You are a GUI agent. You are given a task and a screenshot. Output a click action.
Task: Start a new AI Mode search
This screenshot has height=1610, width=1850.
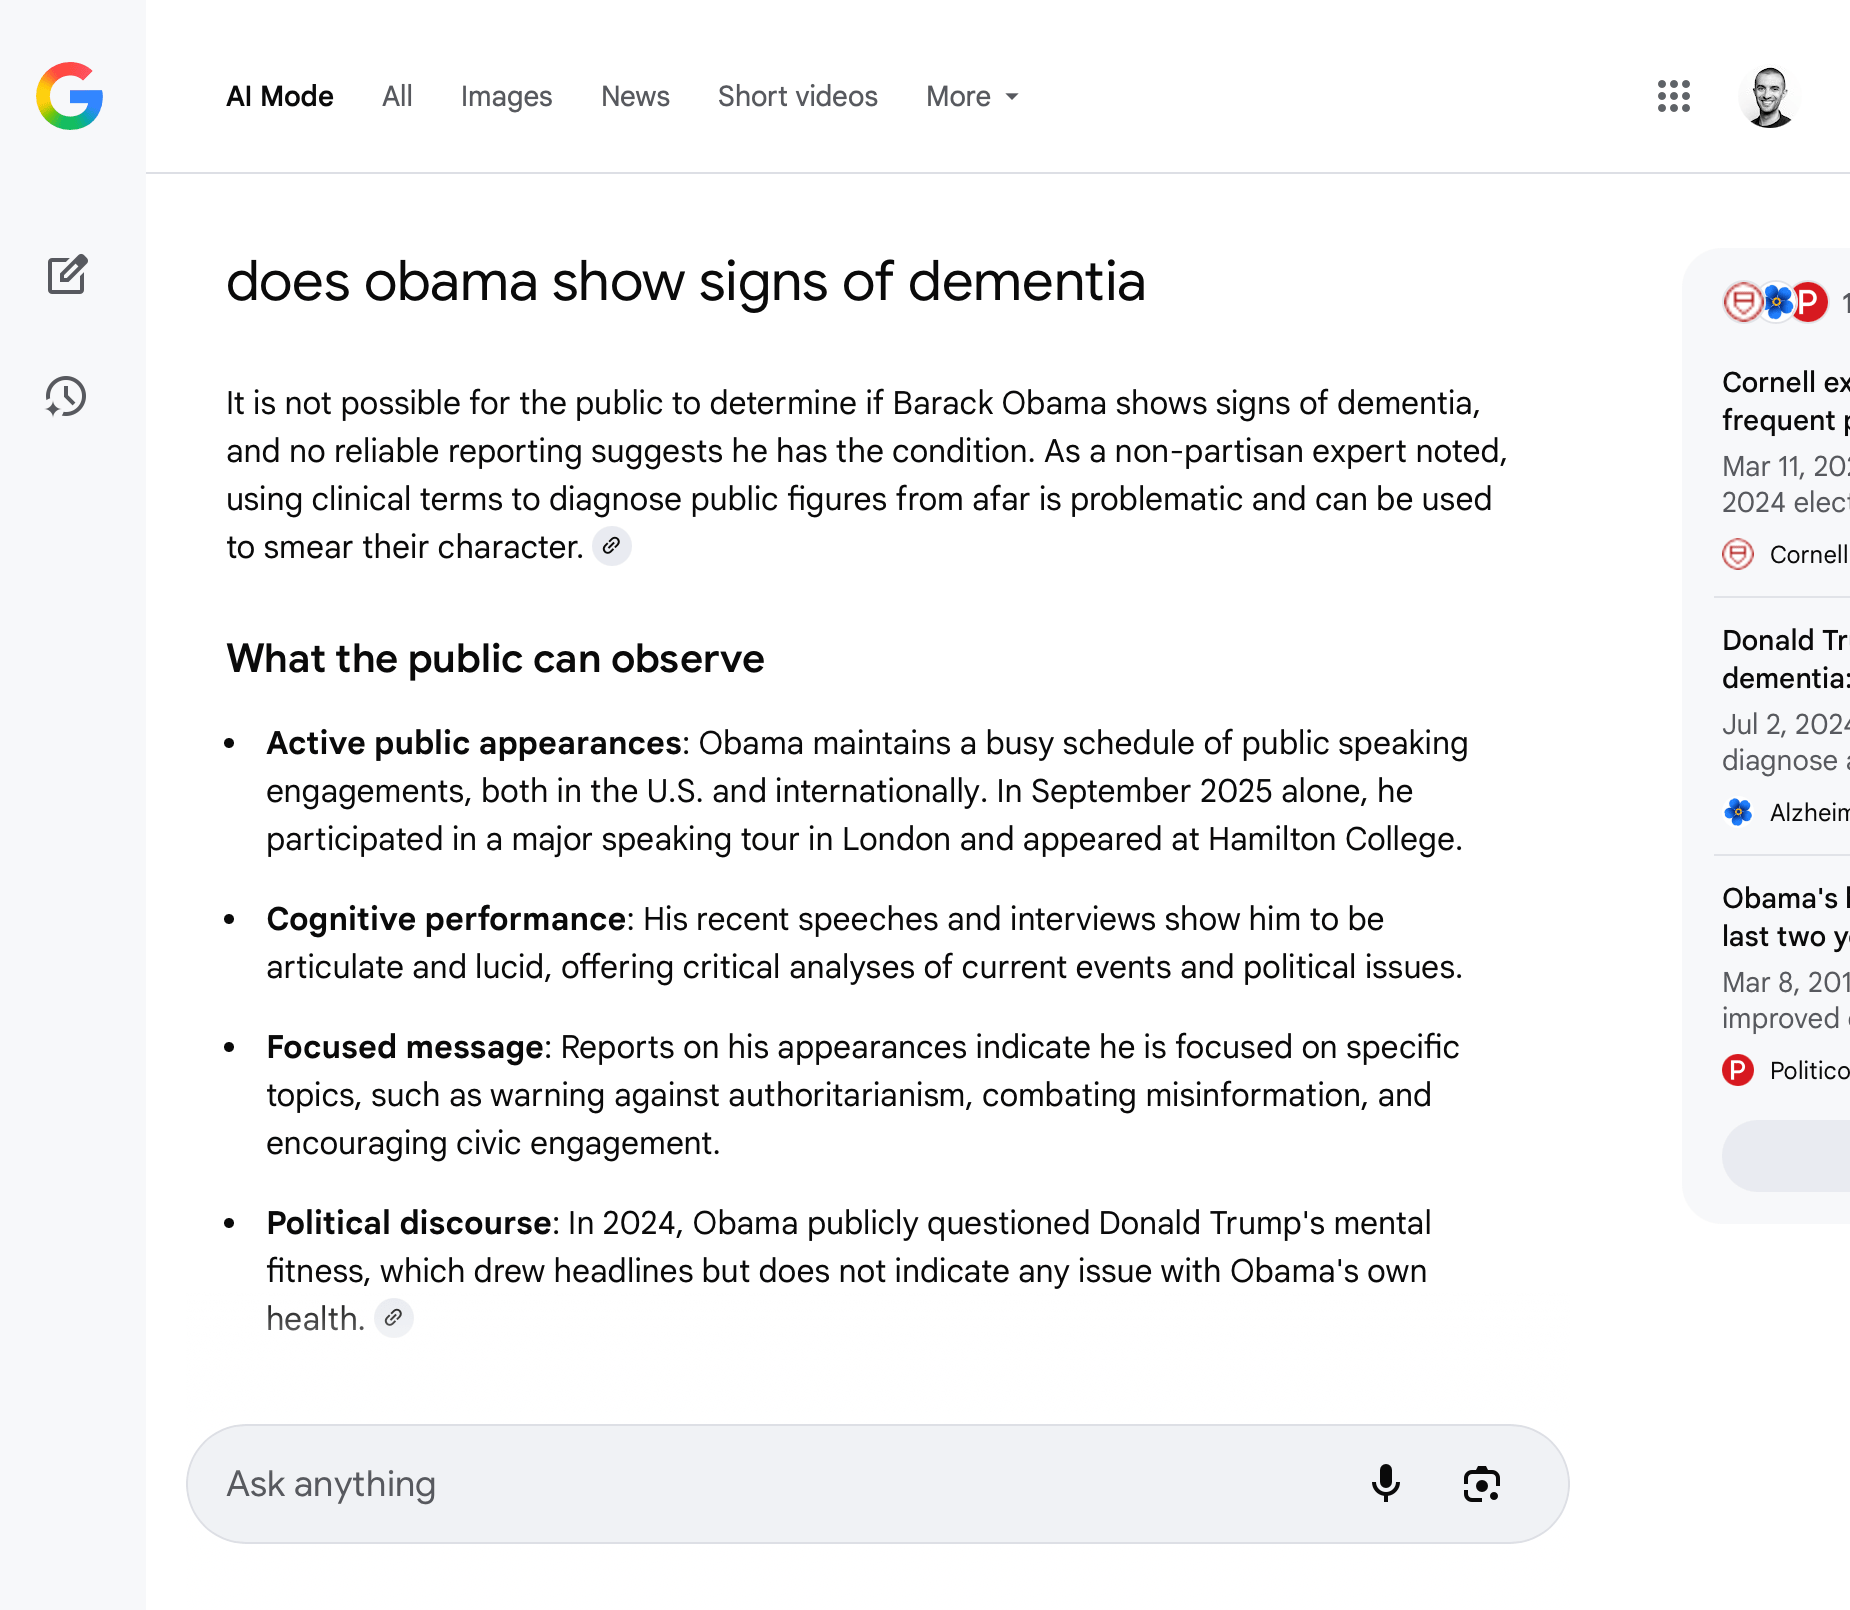67,274
